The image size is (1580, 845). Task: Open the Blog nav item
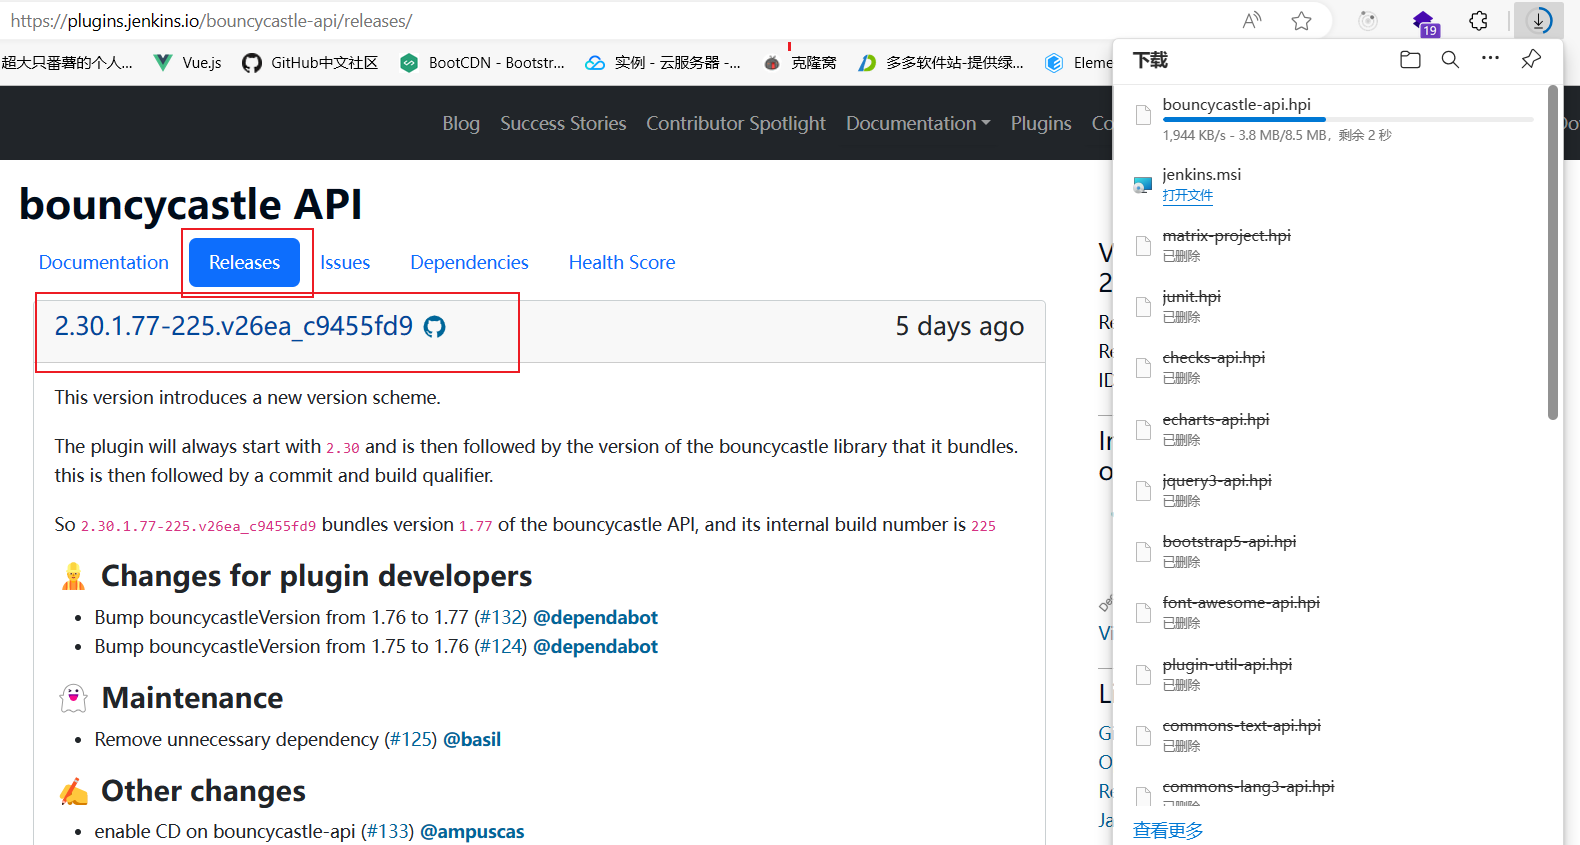461,123
